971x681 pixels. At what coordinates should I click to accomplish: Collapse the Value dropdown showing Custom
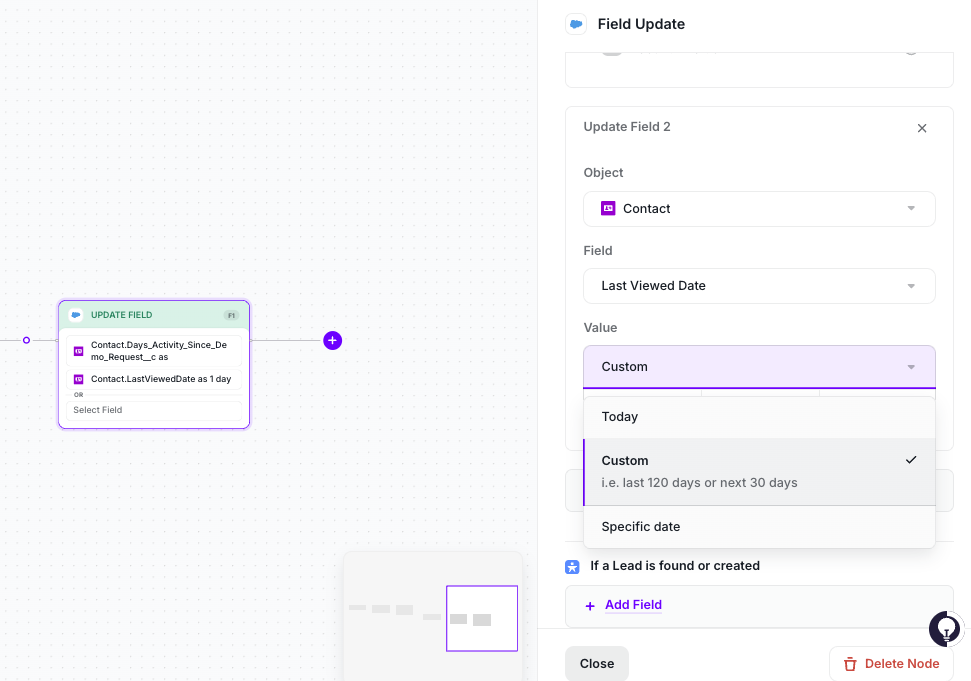click(x=759, y=367)
